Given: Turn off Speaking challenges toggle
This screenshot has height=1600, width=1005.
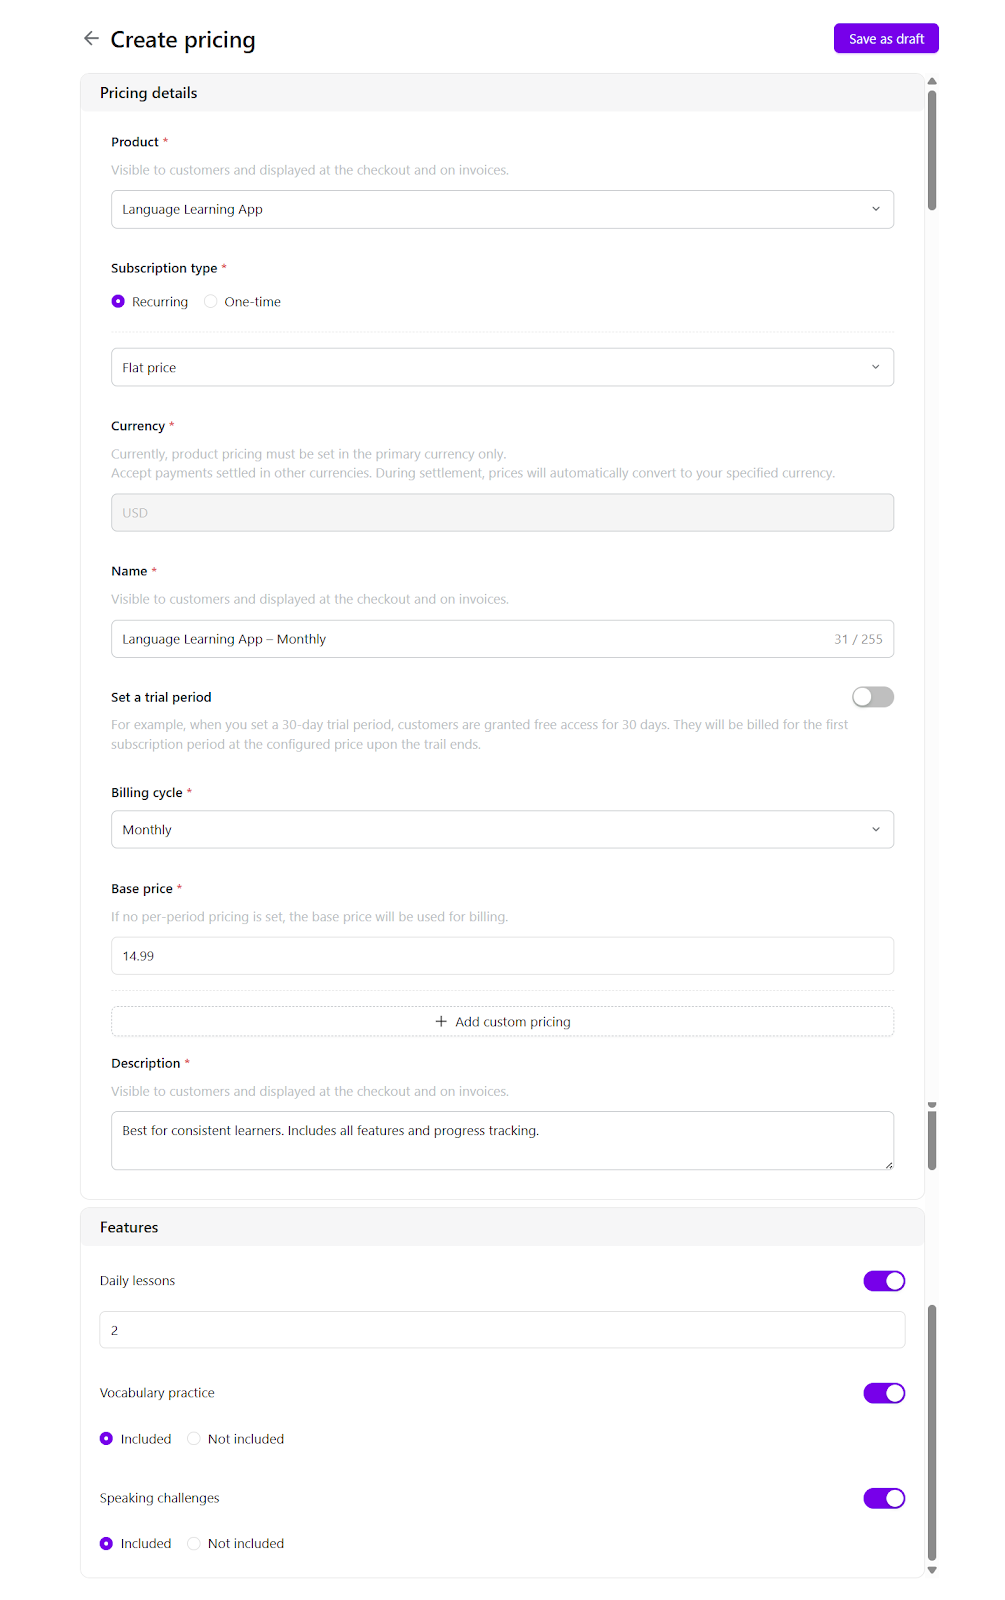Looking at the screenshot, I should click(x=884, y=1498).
